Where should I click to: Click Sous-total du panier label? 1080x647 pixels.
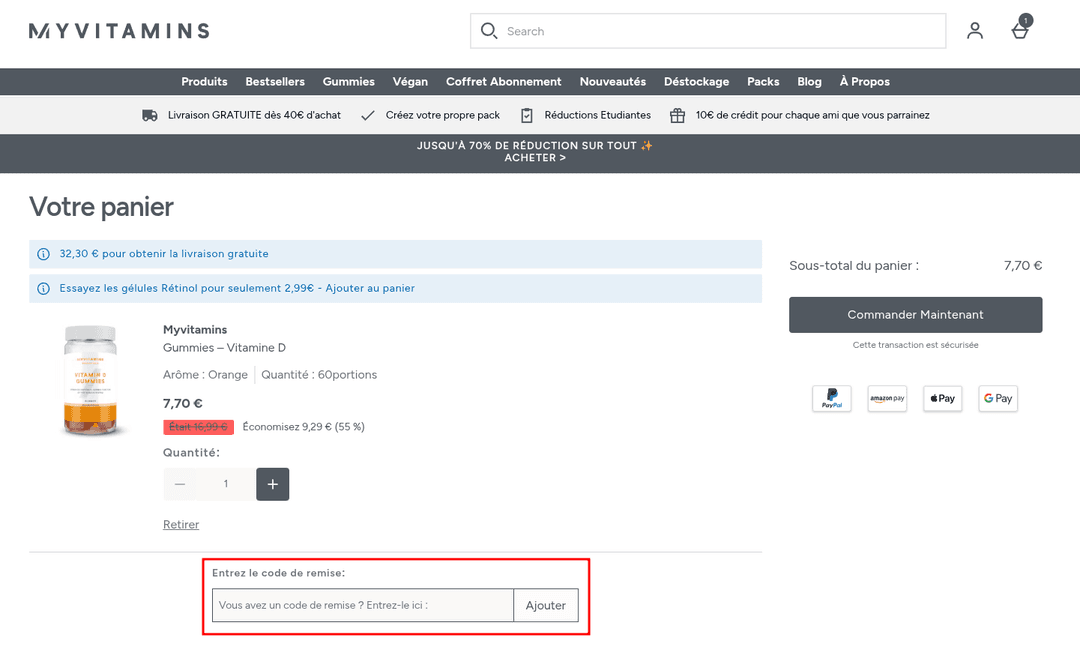click(x=854, y=266)
